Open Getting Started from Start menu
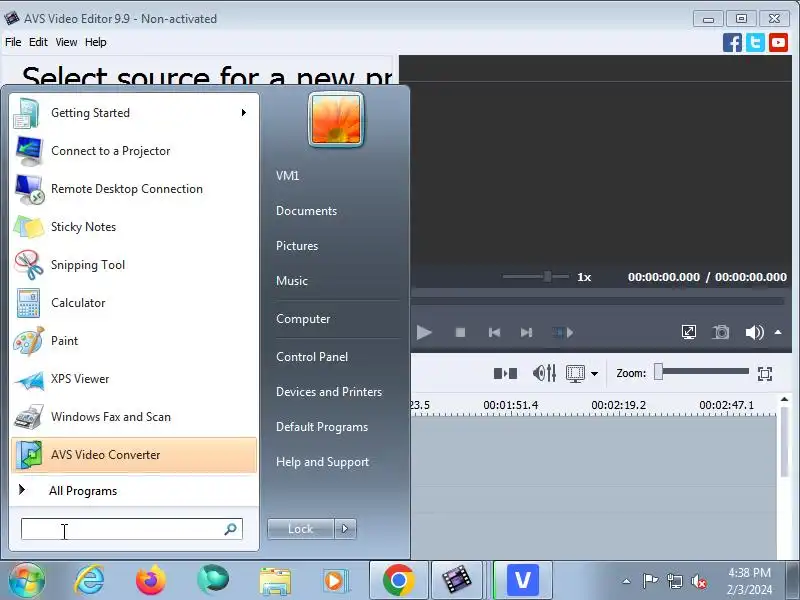The width and height of the screenshot is (800, 600). [x=133, y=113]
